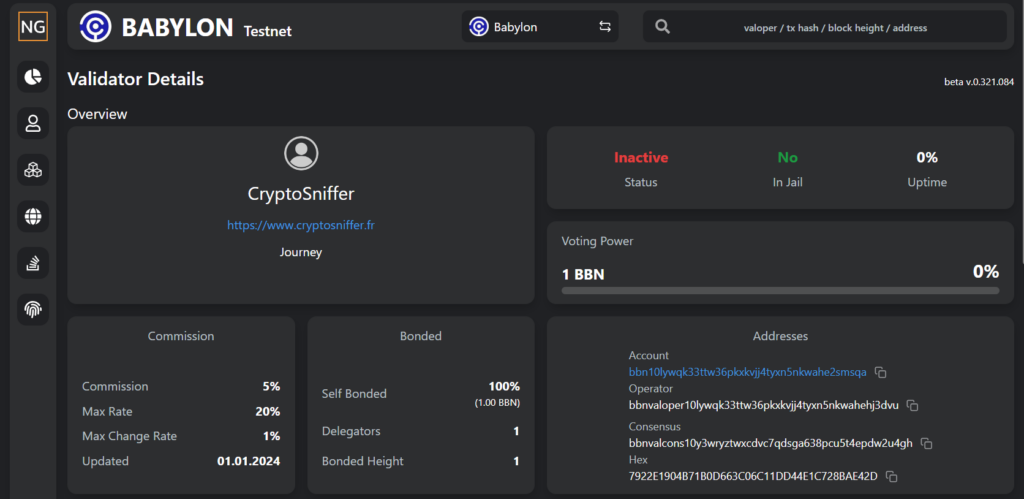Open the pie chart dashboard sidebar icon
Image resolution: width=1024 pixels, height=499 pixels.
tap(33, 77)
